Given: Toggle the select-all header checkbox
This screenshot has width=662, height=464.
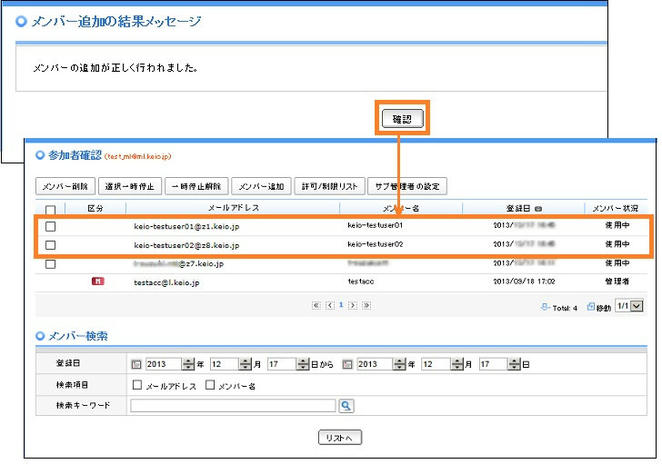Looking at the screenshot, I should (x=51, y=209).
